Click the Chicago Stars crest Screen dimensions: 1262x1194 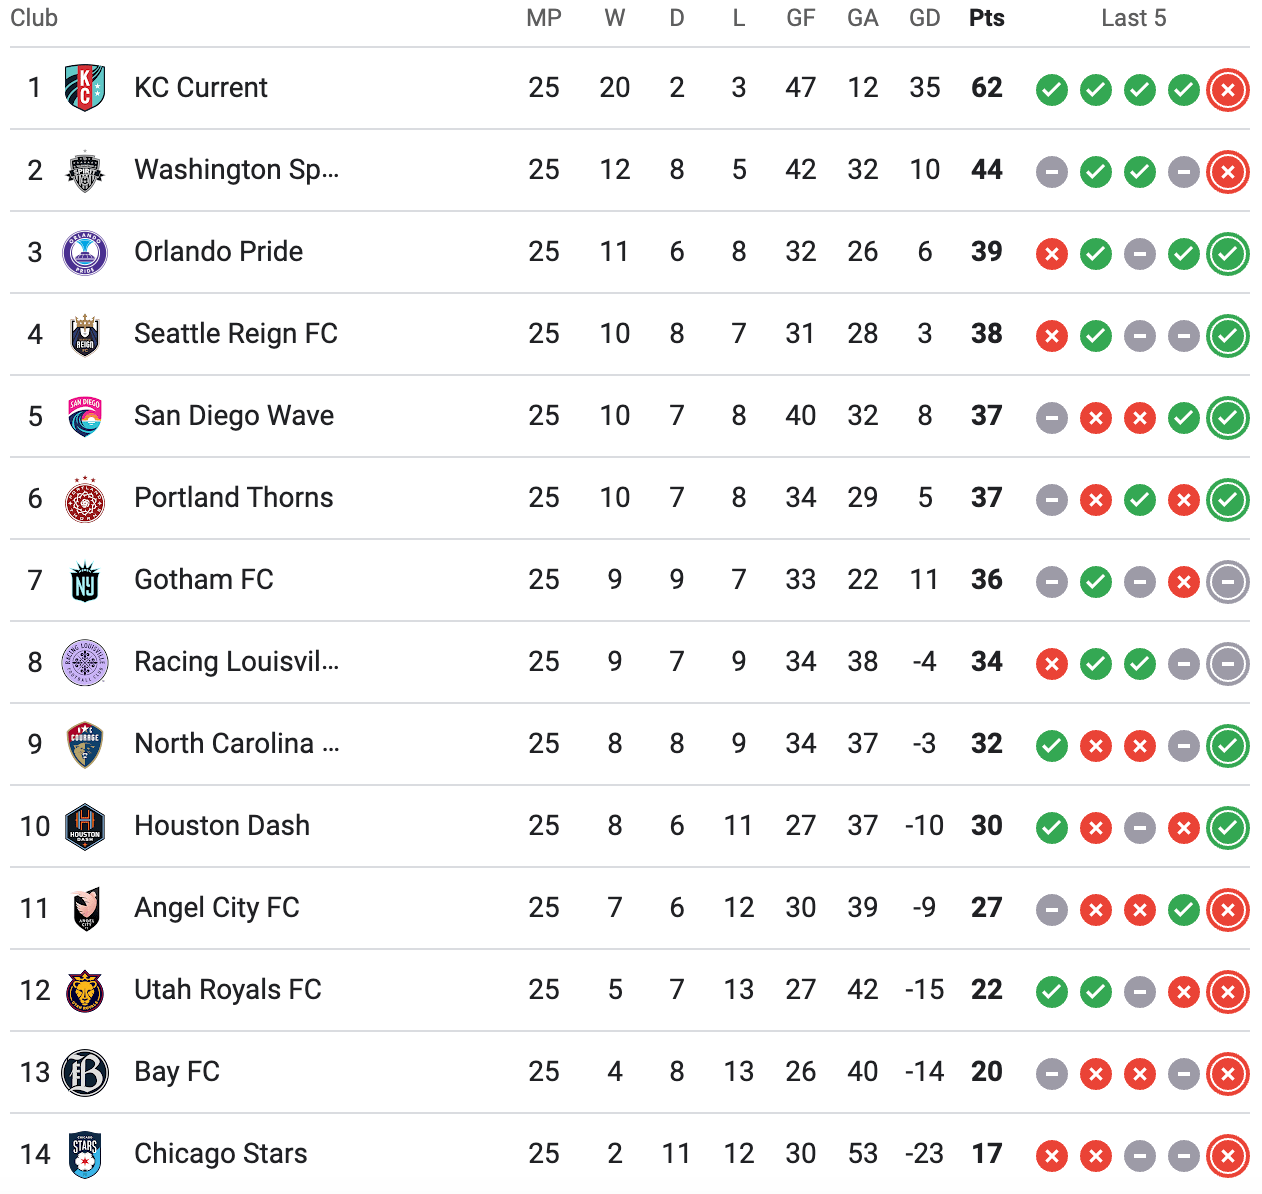pos(85,1154)
